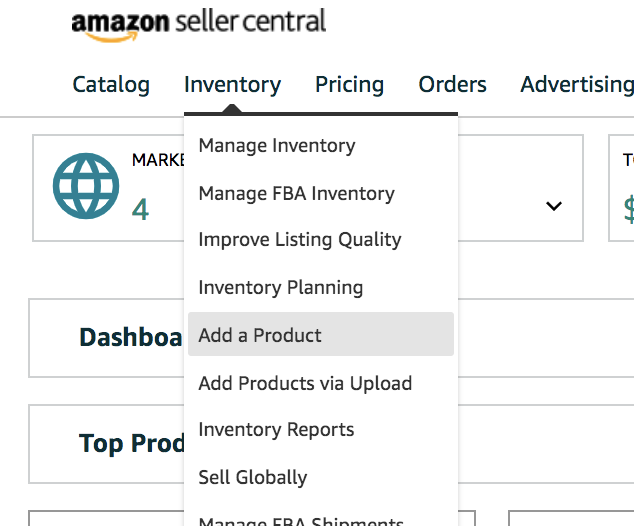Open the Catalog menu
Screen dimensions: 634x526
(111, 85)
